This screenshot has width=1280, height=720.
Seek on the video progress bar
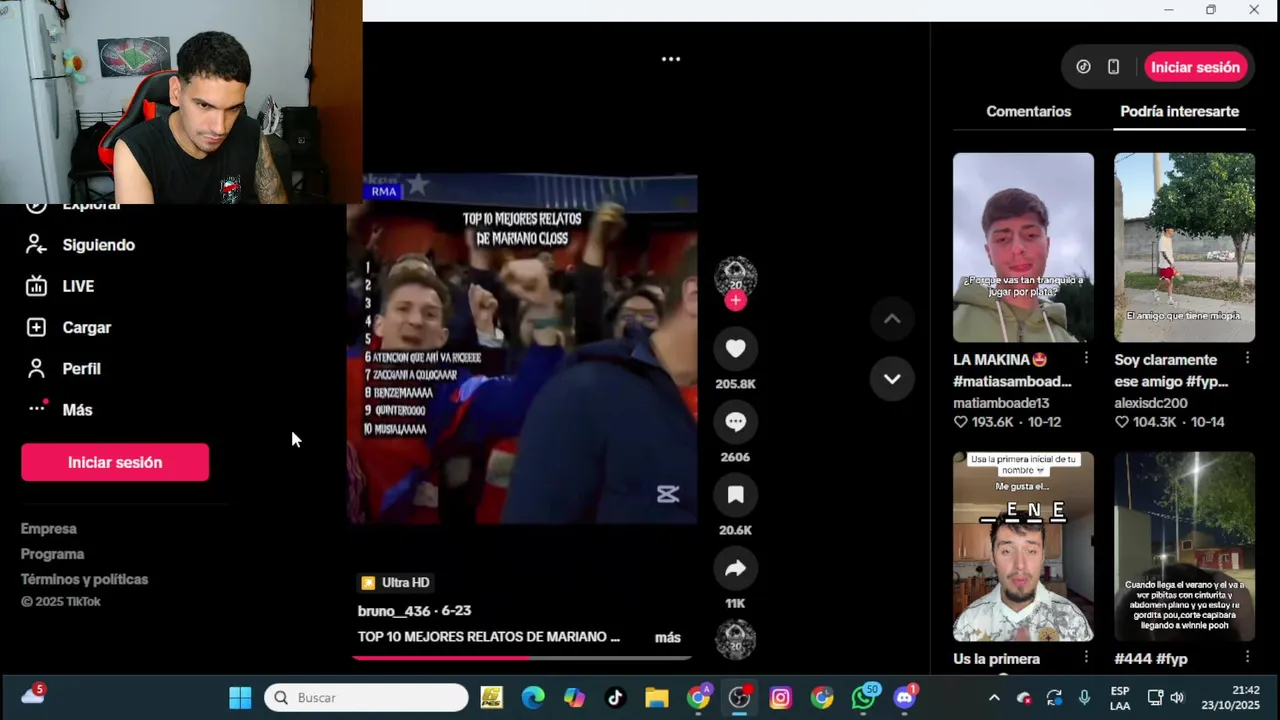[x=521, y=657]
